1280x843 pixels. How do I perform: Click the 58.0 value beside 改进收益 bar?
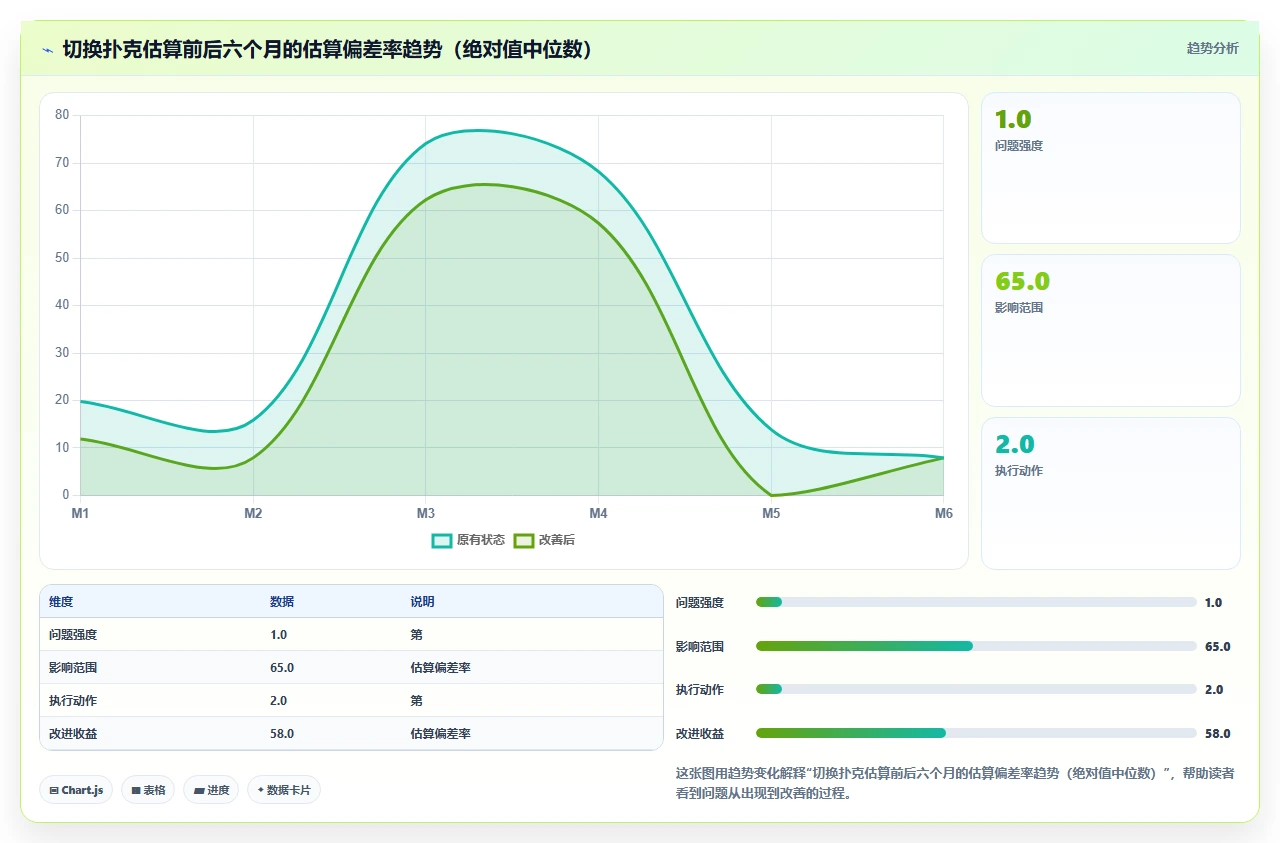[x=1218, y=733]
